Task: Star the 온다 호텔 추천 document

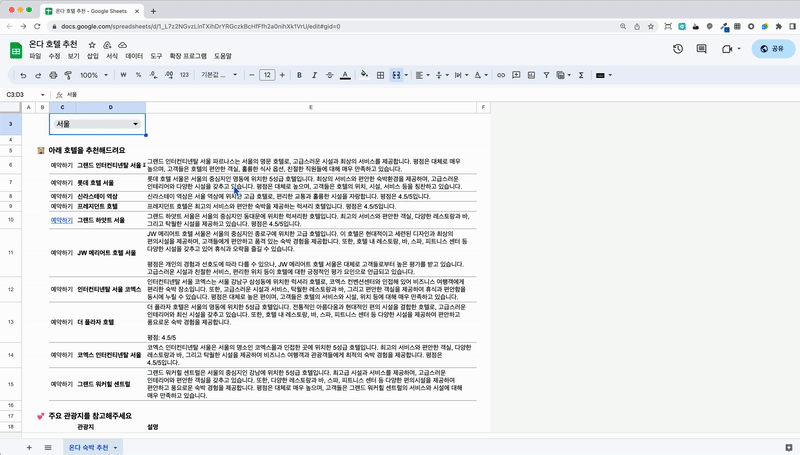Action: [x=92, y=45]
